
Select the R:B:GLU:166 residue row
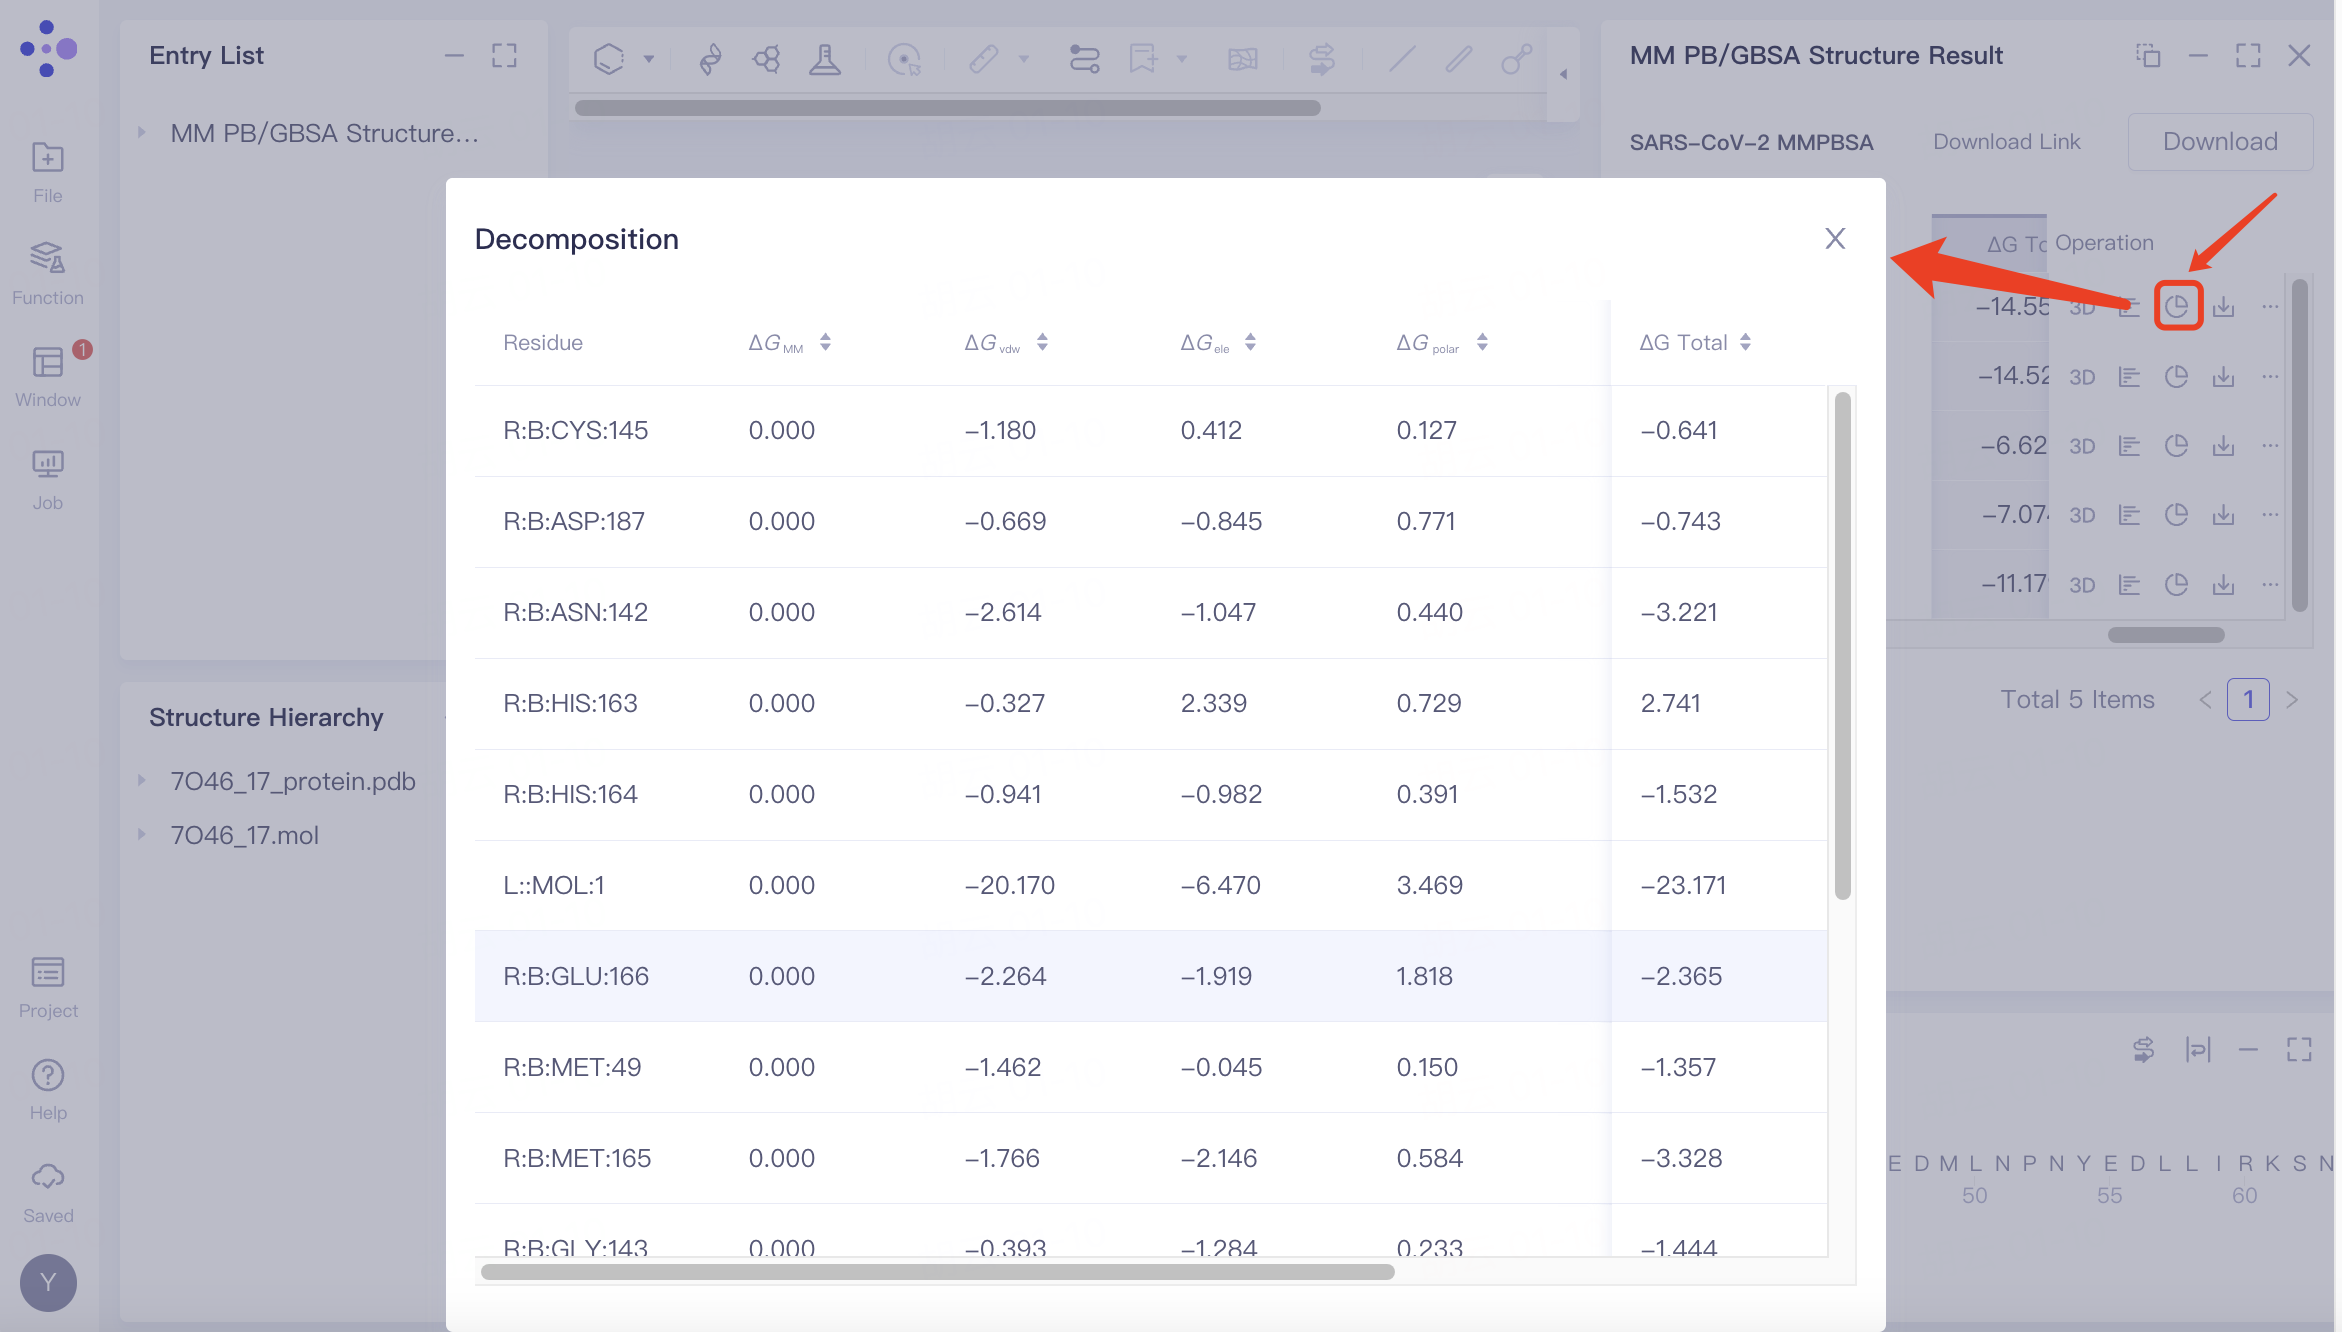pyautogui.click(x=576, y=976)
